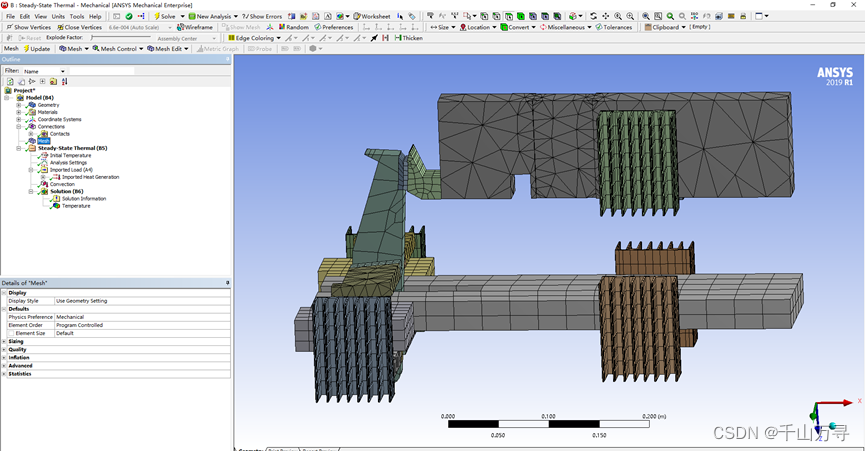This screenshot has width=865, height=451.
Task: Open the Edge Coloring dropdown
Action: [x=254, y=38]
